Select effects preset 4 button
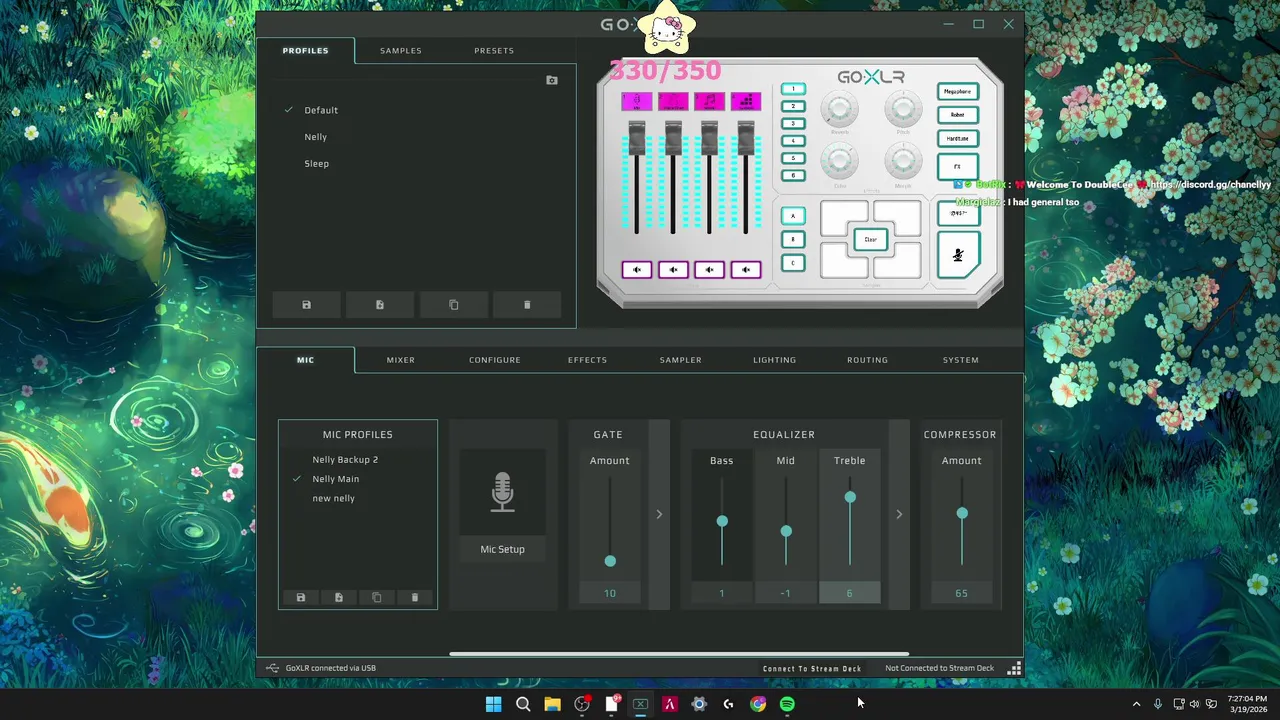The image size is (1280, 720). pyautogui.click(x=793, y=141)
